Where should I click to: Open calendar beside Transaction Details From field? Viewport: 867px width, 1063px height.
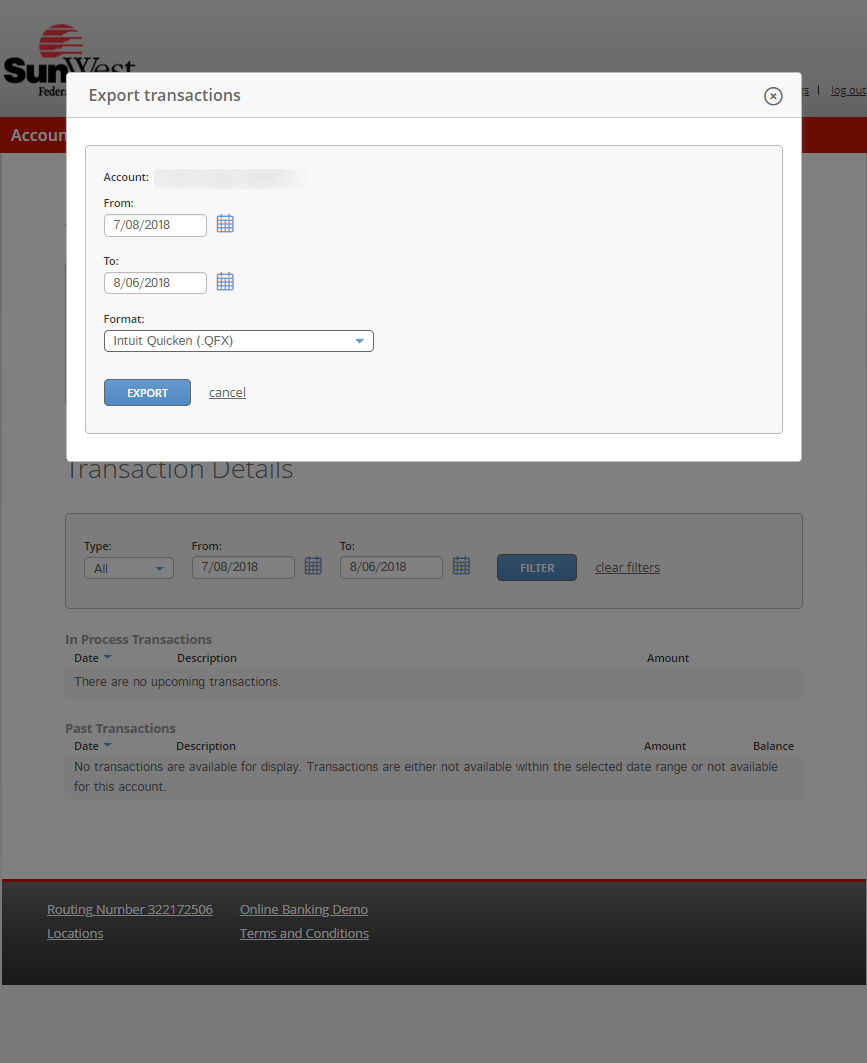(313, 566)
